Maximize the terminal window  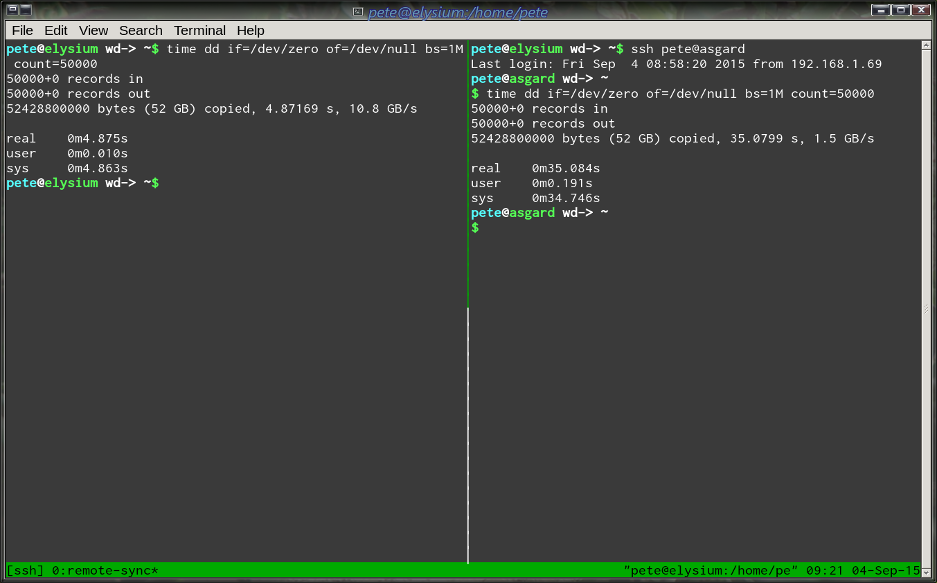[901, 10]
